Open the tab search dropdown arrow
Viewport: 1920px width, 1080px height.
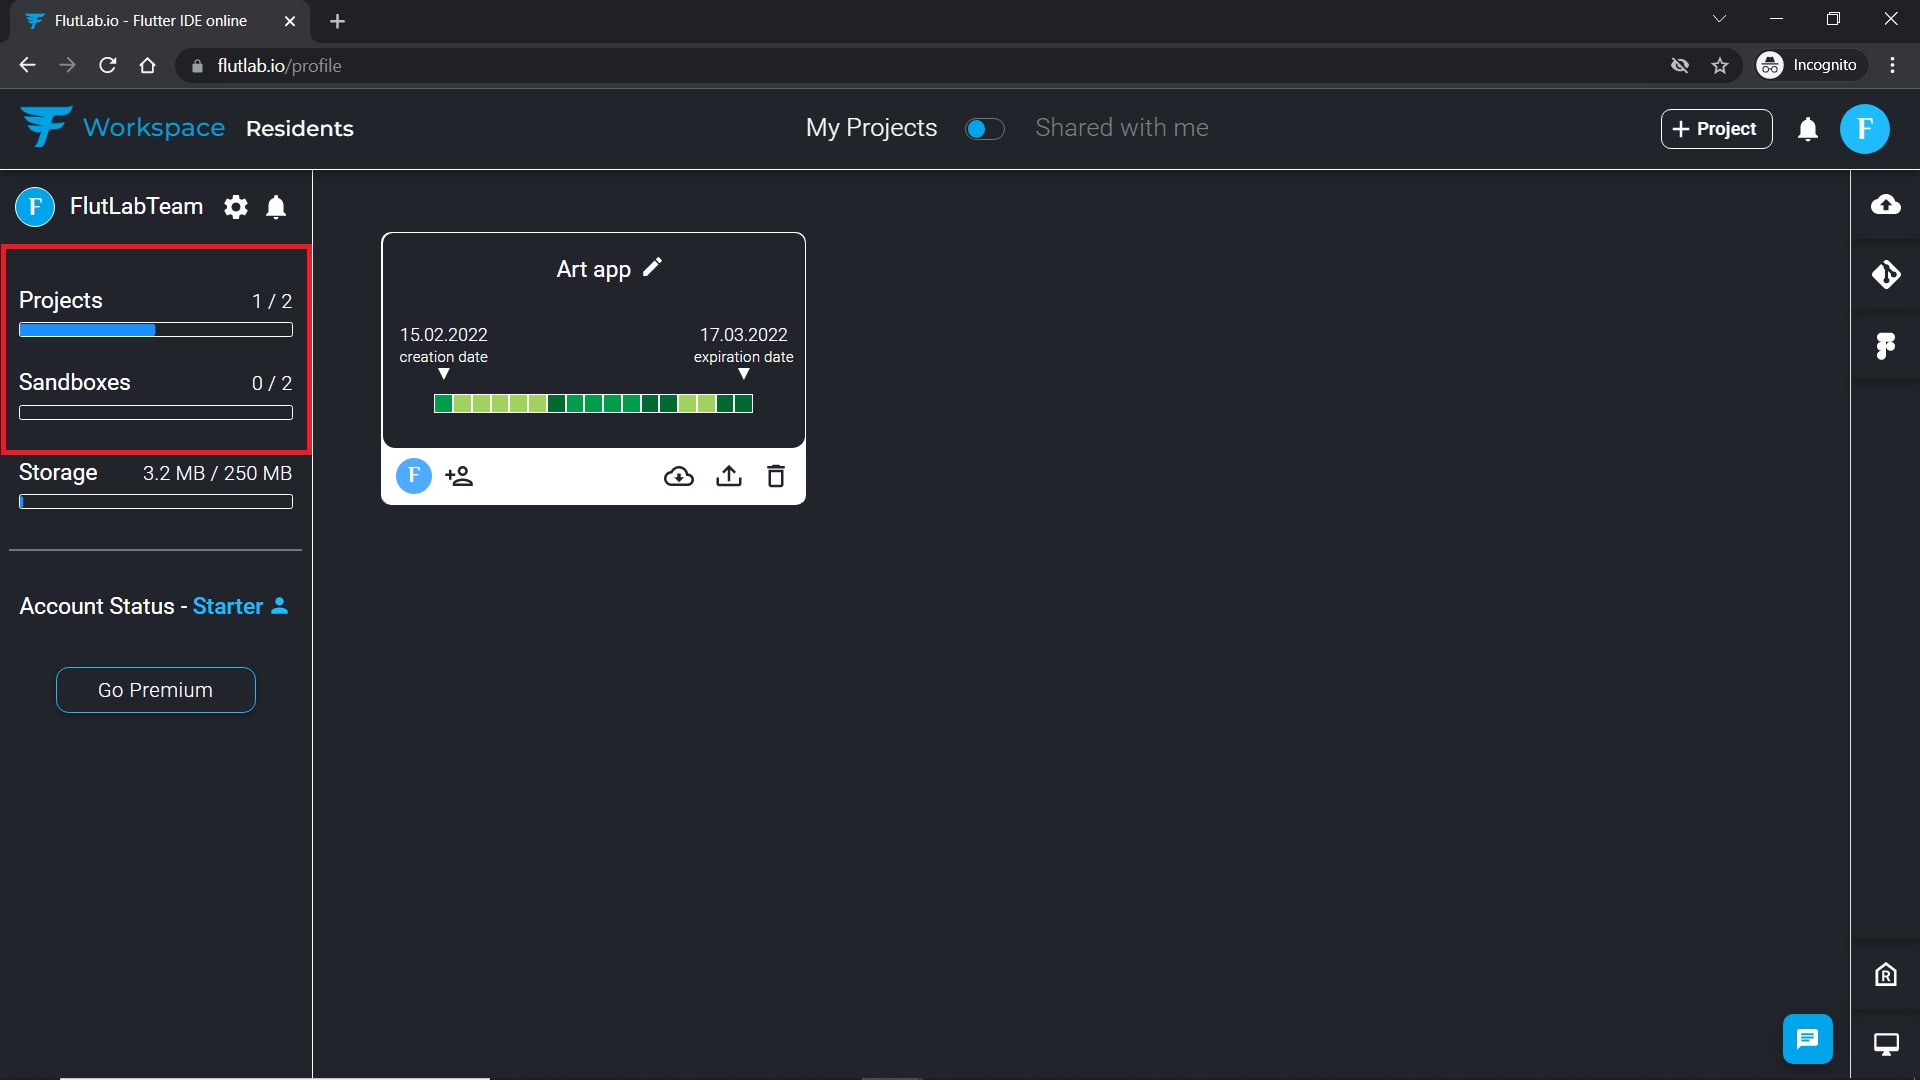pyautogui.click(x=1719, y=19)
